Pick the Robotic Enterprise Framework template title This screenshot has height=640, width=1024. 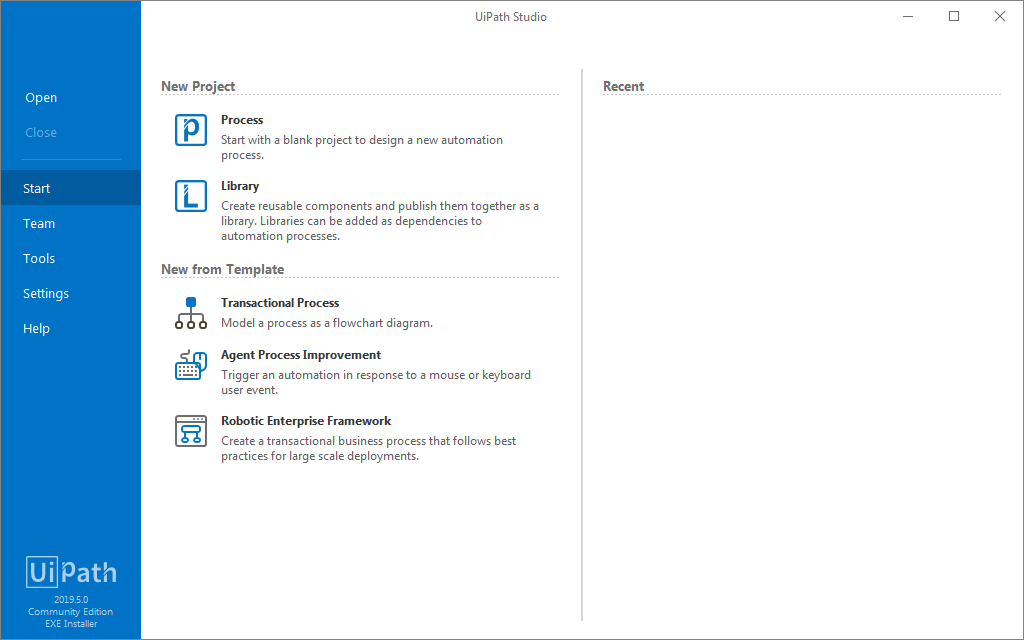pyautogui.click(x=306, y=421)
